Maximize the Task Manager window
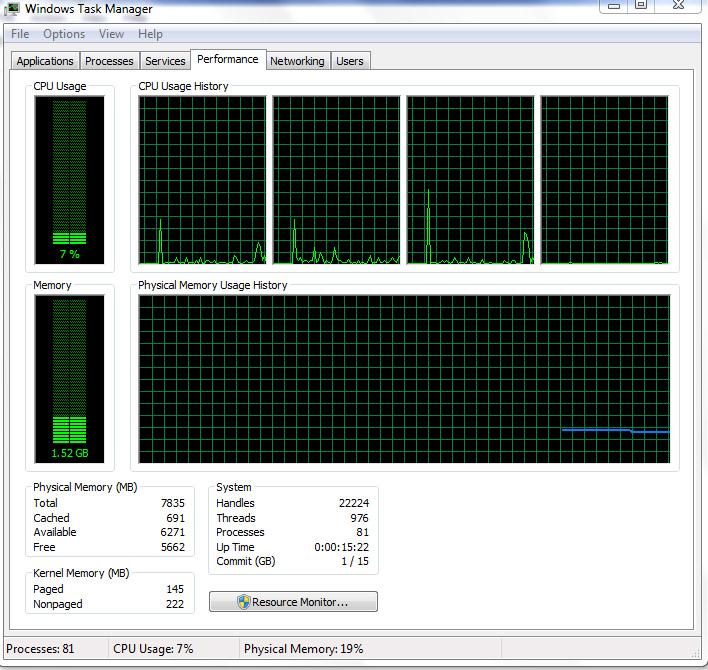The image size is (708, 670). coord(641,6)
